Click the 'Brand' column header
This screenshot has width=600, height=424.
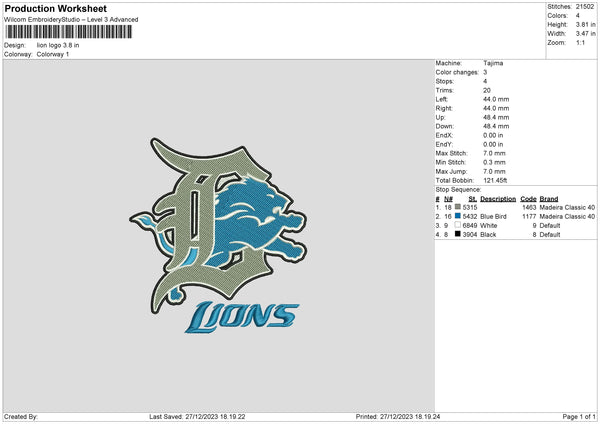tap(549, 199)
